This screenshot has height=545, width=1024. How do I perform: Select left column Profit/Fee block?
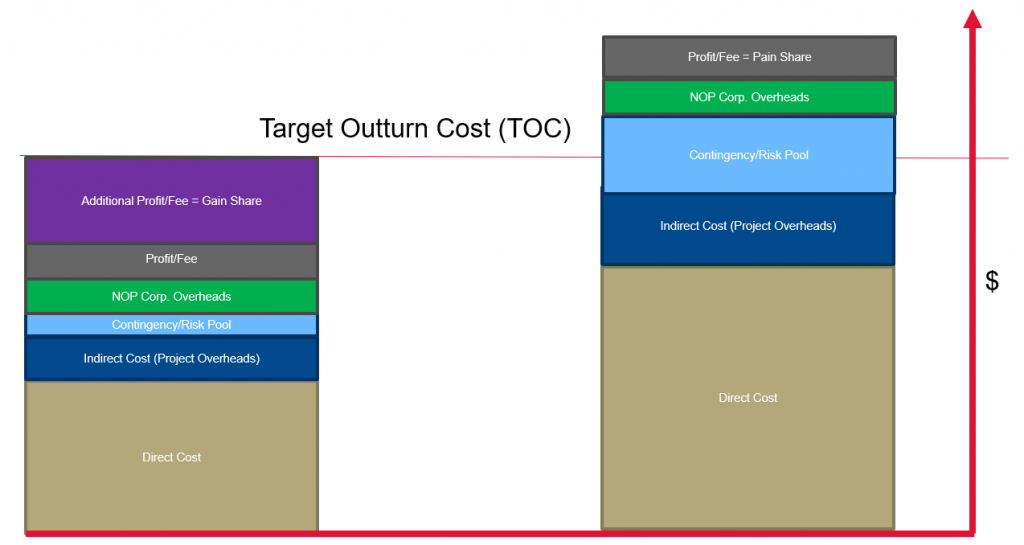(x=171, y=261)
